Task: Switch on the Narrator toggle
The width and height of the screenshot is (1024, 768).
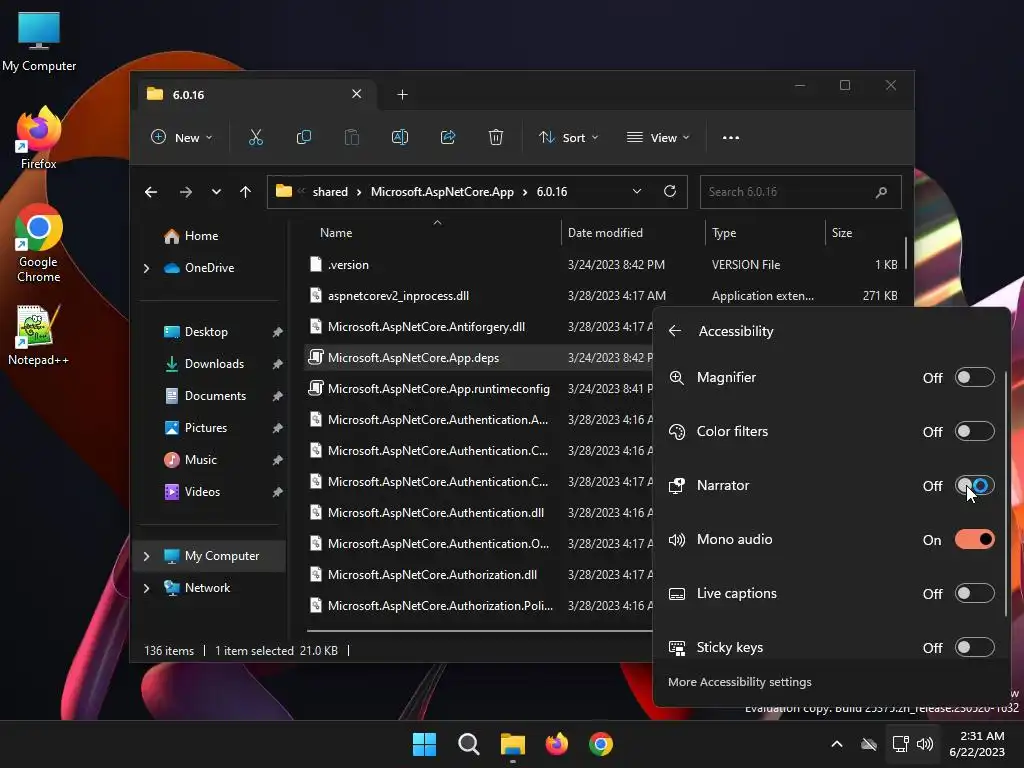Action: pyautogui.click(x=974, y=486)
